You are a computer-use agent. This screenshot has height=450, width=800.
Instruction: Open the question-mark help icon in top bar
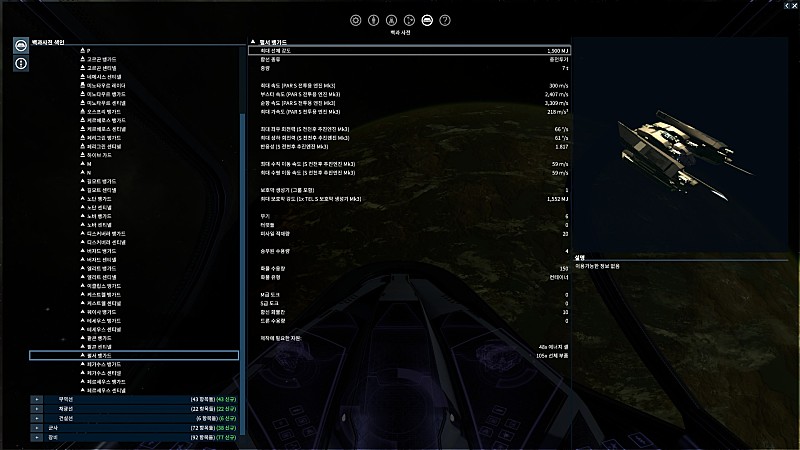pos(445,20)
